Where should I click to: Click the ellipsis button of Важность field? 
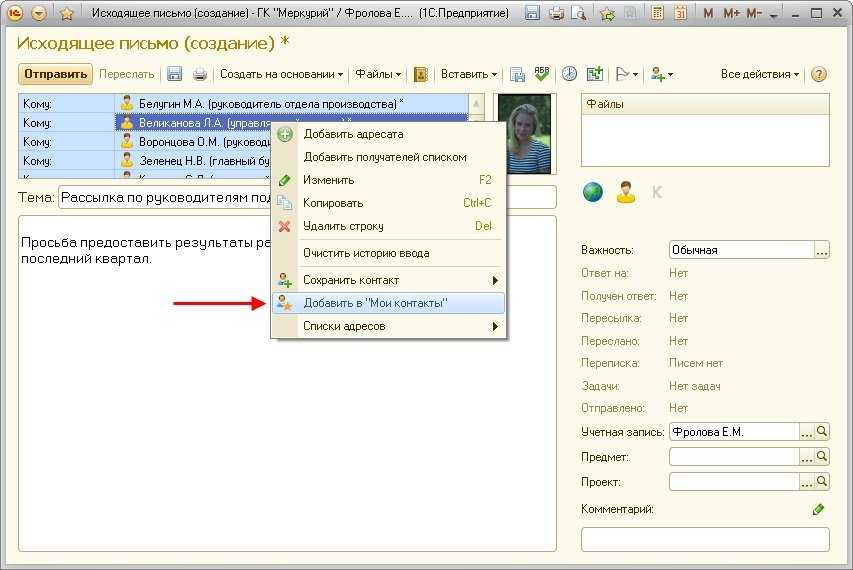[x=822, y=251]
